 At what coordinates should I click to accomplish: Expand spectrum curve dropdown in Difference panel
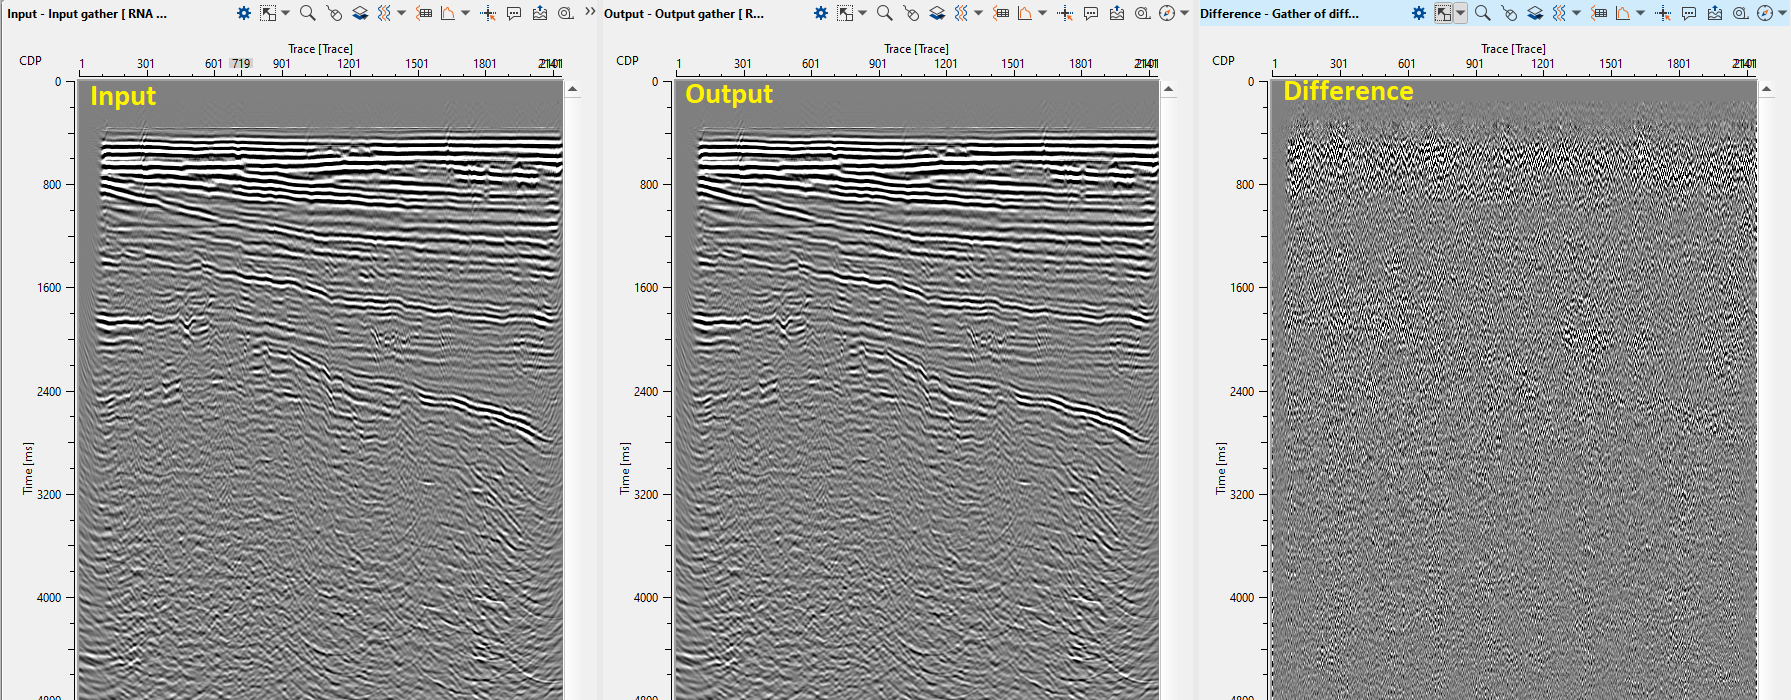1641,13
